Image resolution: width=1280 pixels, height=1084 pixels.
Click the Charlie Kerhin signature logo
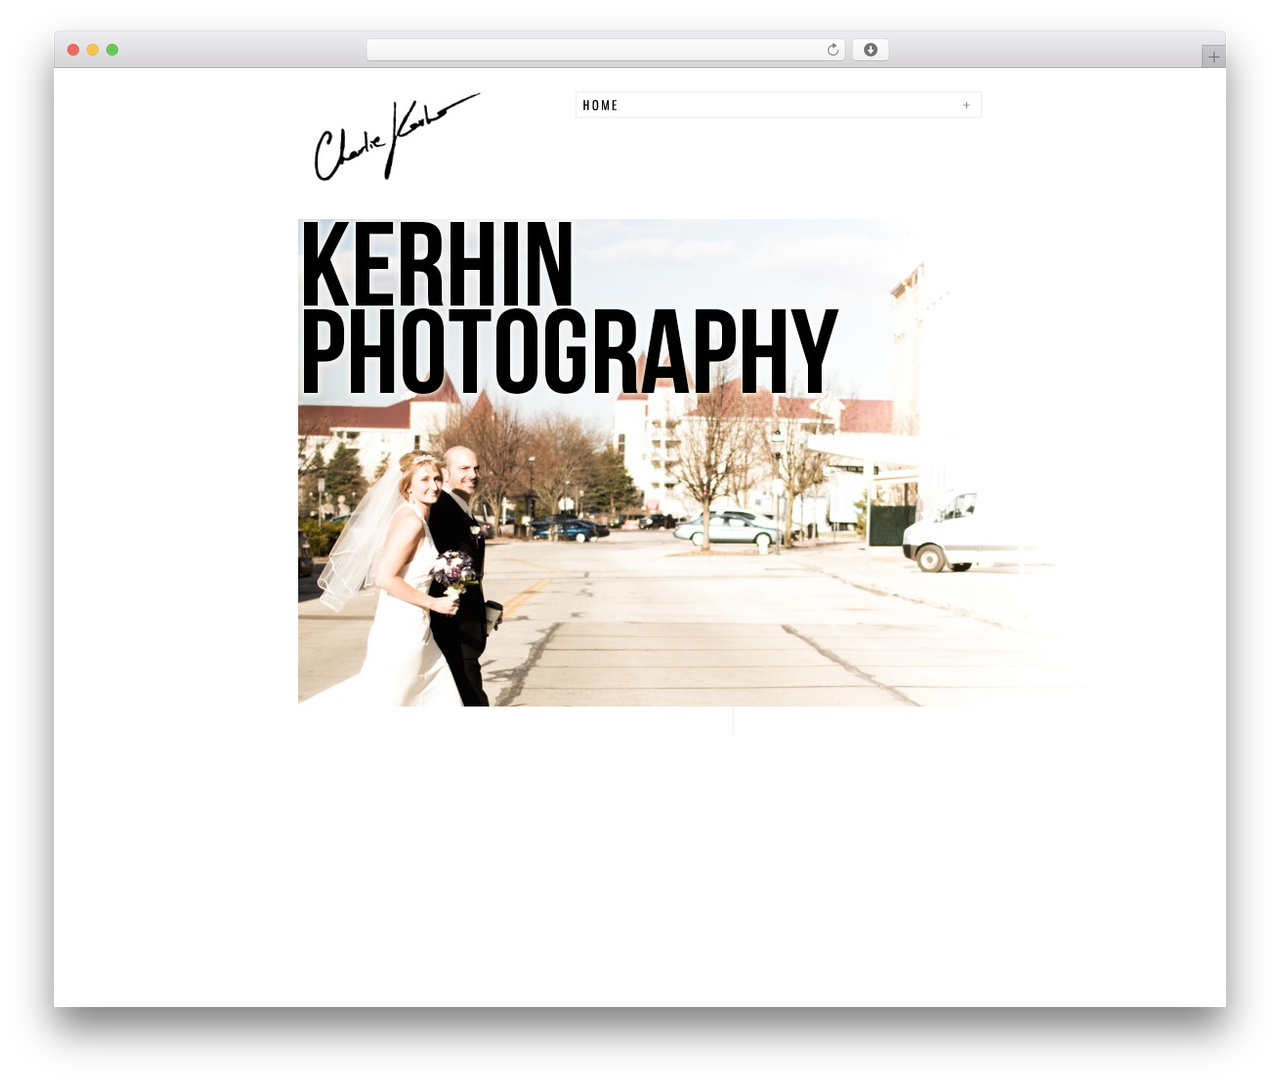point(397,137)
